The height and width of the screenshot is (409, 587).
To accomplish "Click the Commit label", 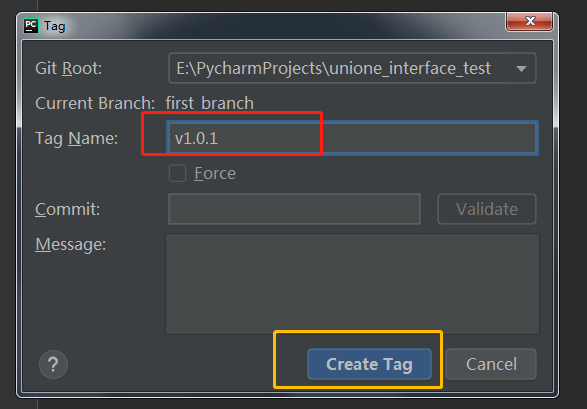I will pyautogui.click(x=68, y=209).
